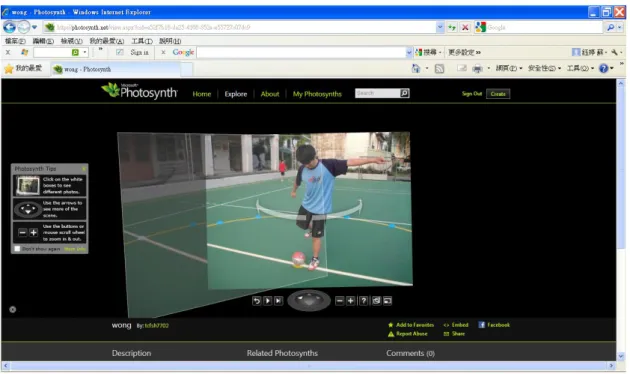Open the Comments (0) tab

tap(410, 353)
